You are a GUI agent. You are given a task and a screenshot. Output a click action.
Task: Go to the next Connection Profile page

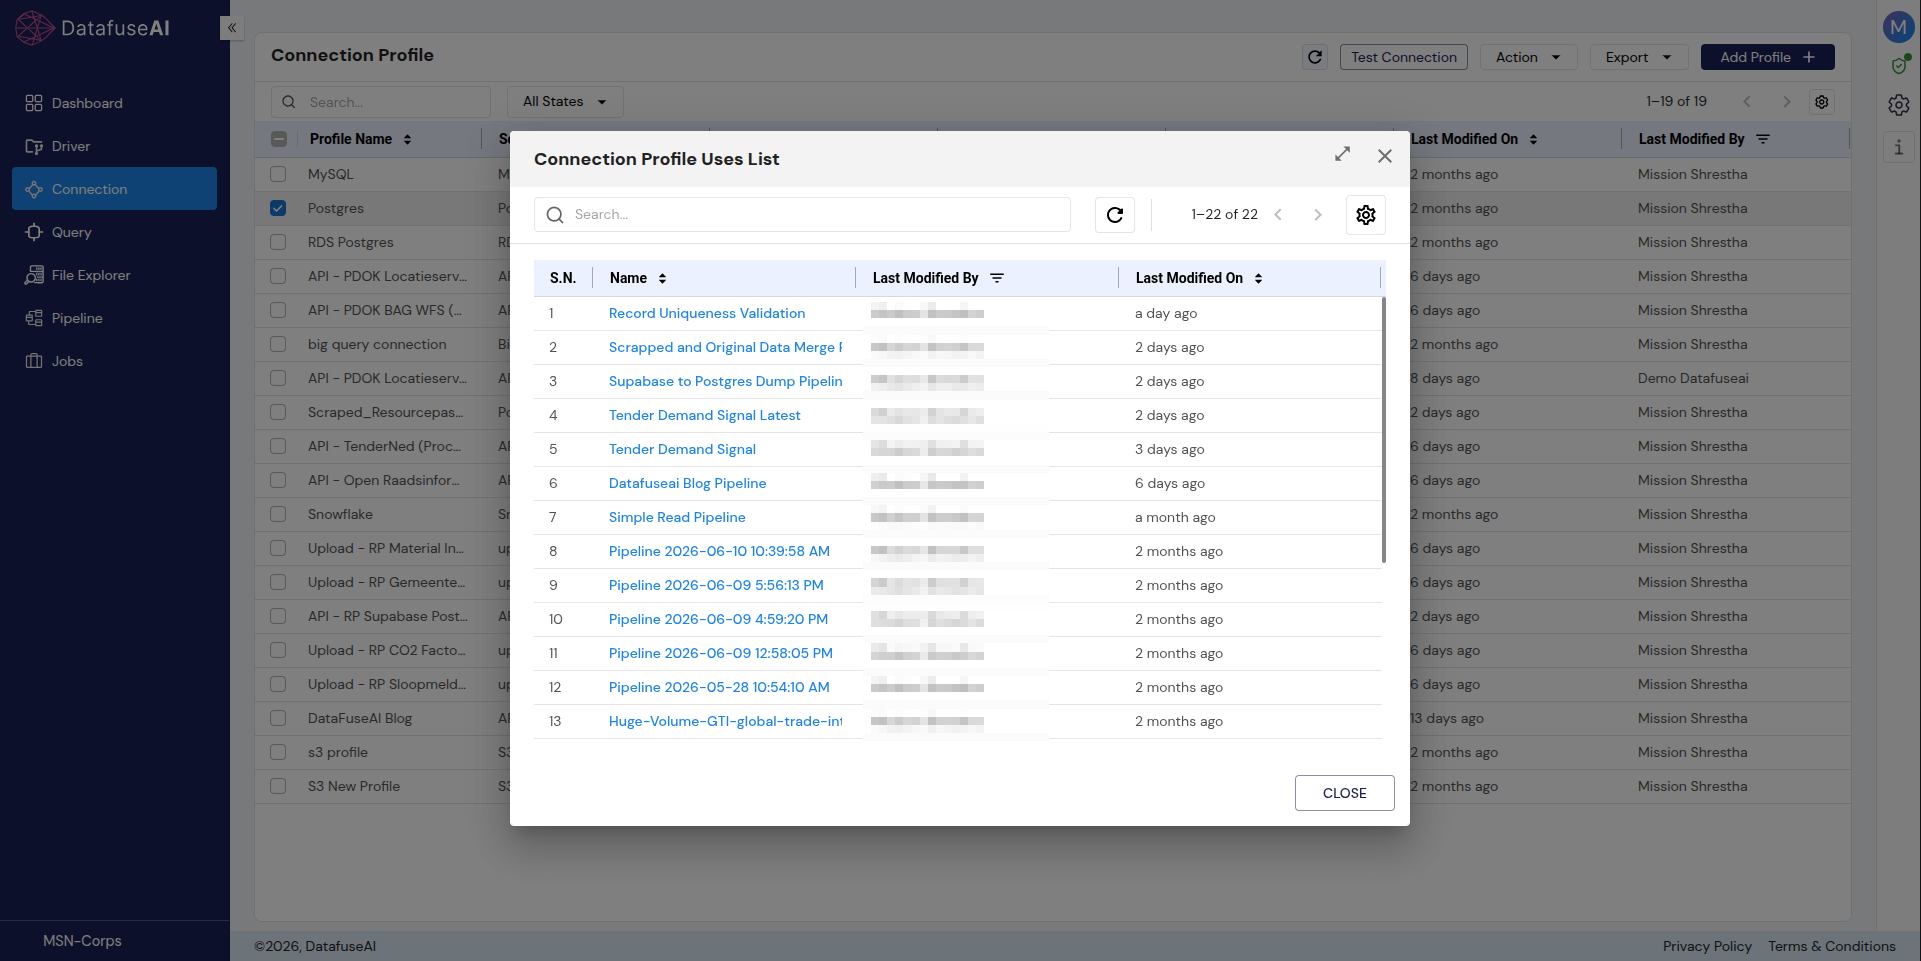(x=1787, y=102)
